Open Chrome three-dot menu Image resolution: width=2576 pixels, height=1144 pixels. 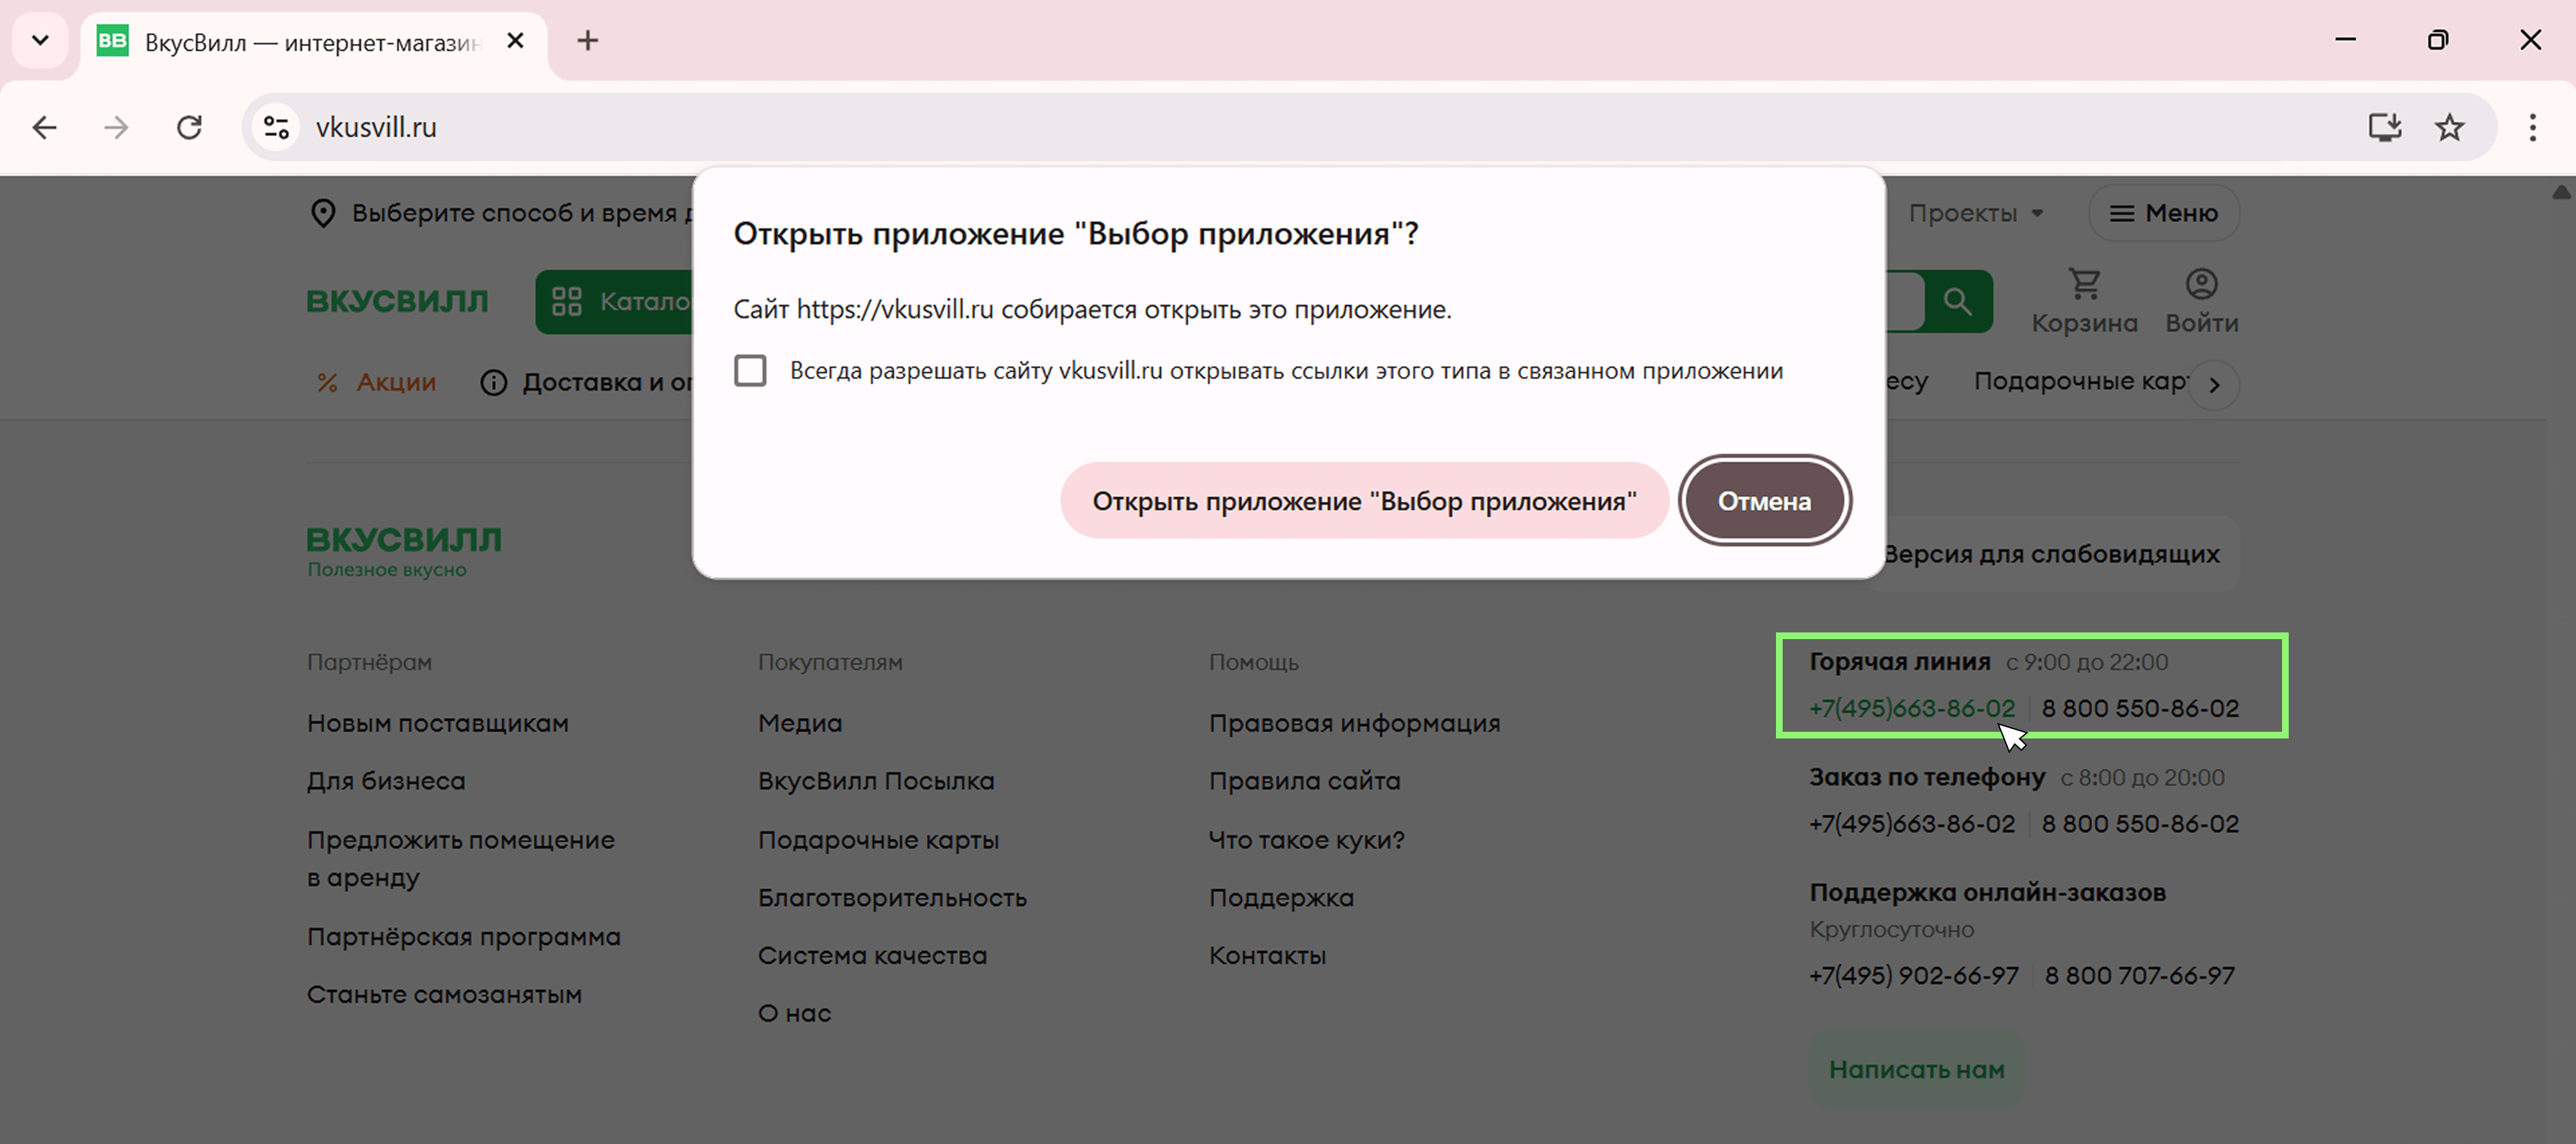click(2532, 127)
